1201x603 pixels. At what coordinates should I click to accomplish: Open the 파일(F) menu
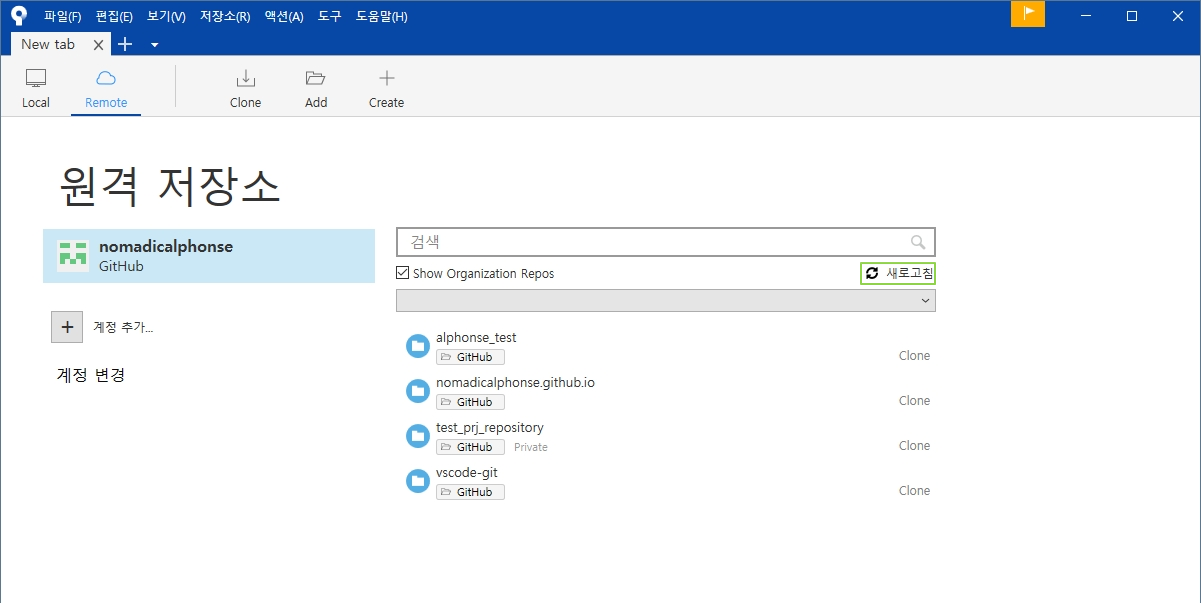pos(63,17)
